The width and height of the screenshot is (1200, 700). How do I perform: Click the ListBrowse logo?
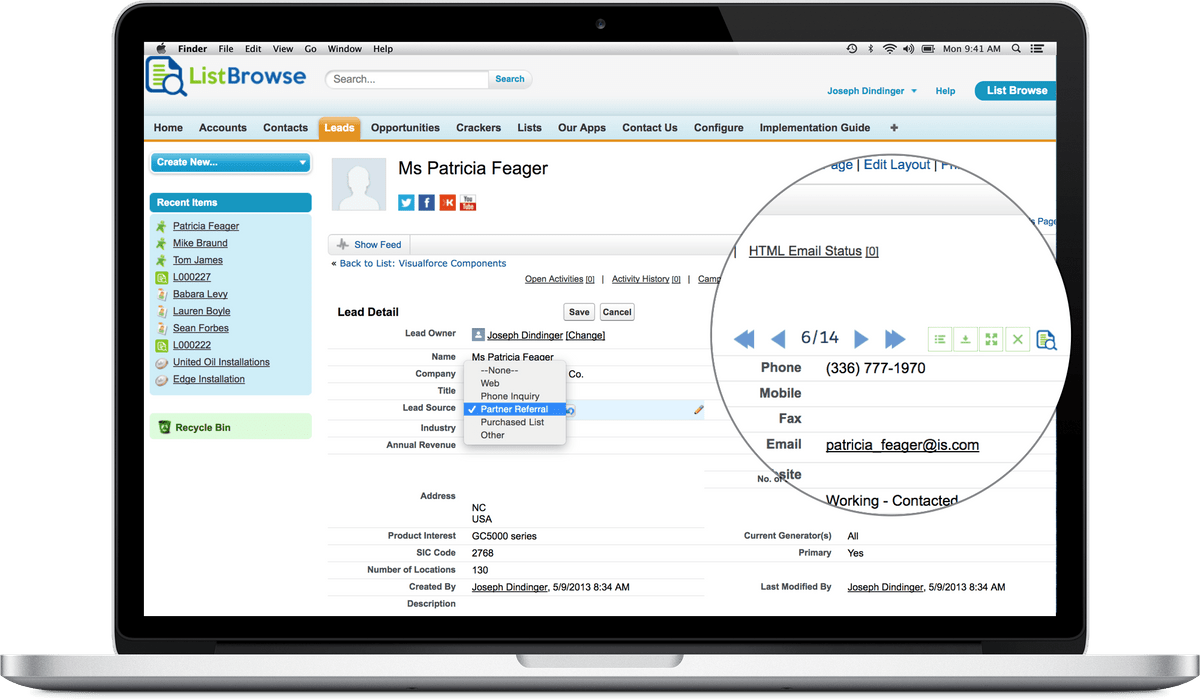[225, 76]
